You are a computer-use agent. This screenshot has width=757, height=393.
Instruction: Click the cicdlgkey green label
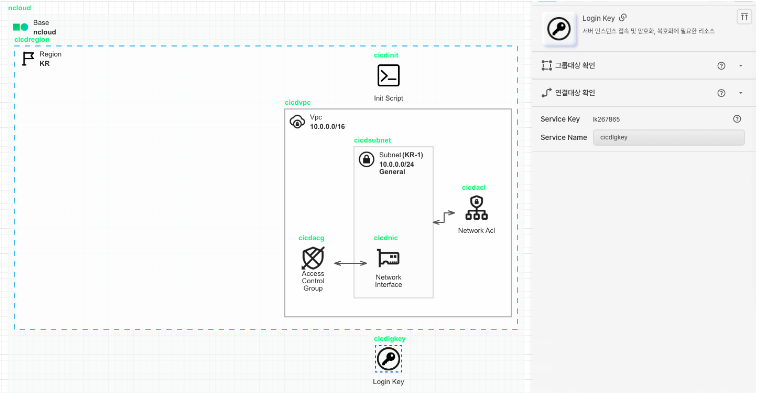coord(390,338)
